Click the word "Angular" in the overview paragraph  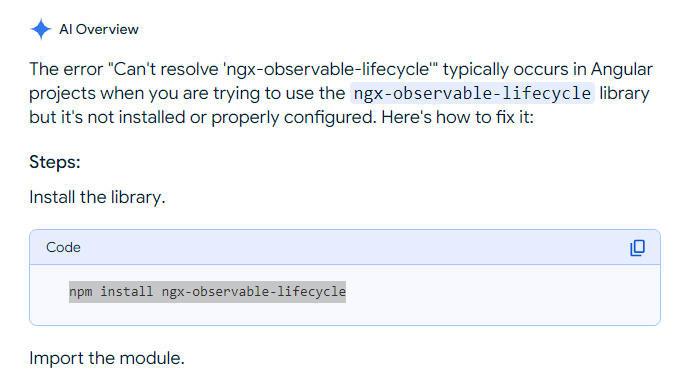coord(621,69)
